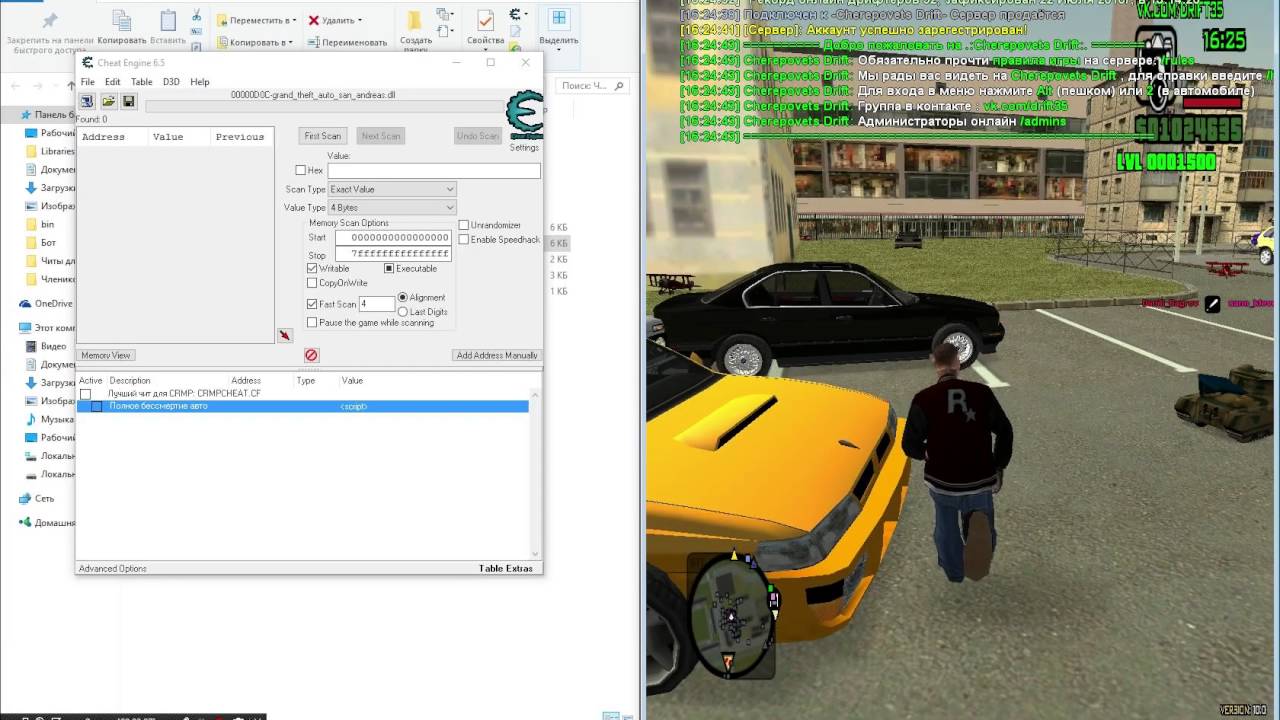Screen dimensions: 1280x720
Task: Click the Homegroup icon in sidebar
Action: (25, 522)
